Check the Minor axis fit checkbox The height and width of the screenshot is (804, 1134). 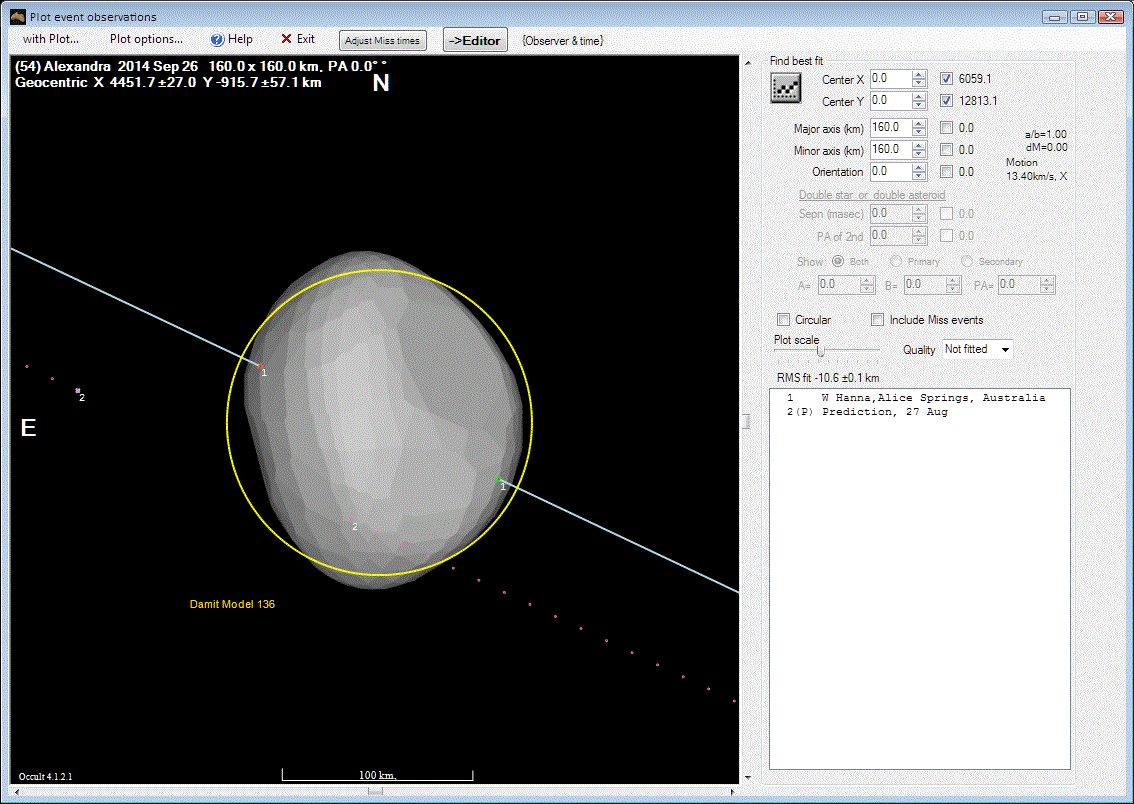[x=946, y=150]
